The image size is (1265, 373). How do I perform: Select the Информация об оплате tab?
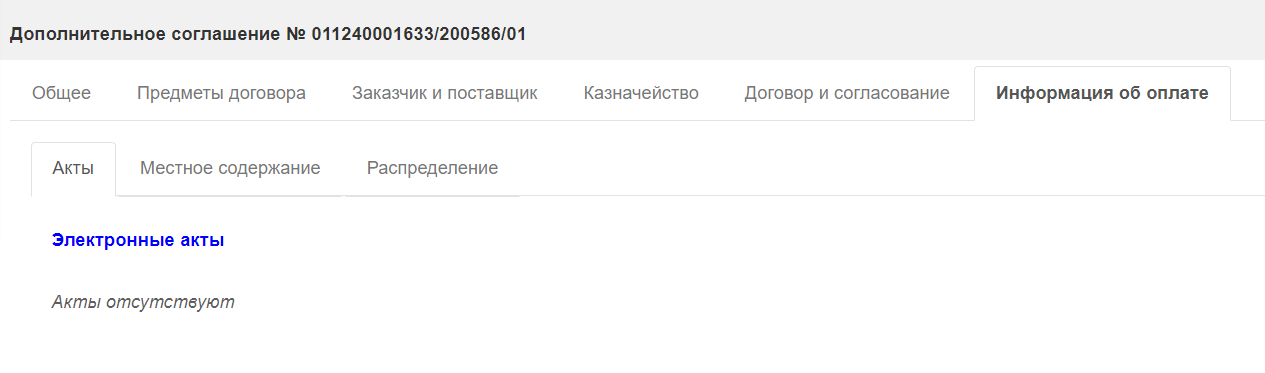pyautogui.click(x=1102, y=93)
